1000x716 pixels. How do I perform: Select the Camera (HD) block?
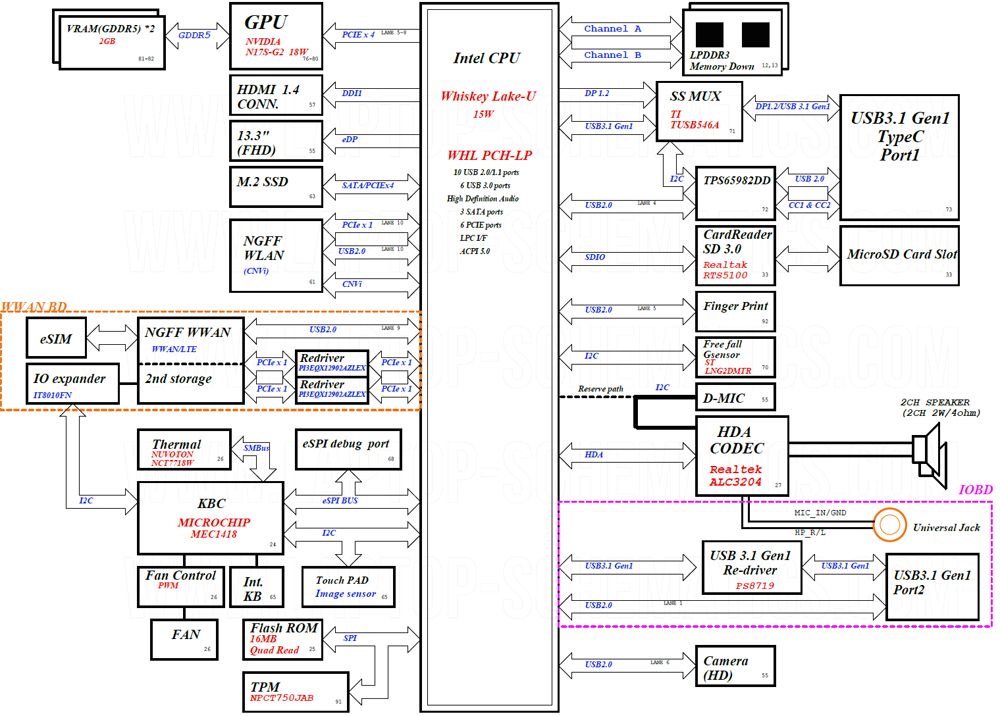point(735,666)
